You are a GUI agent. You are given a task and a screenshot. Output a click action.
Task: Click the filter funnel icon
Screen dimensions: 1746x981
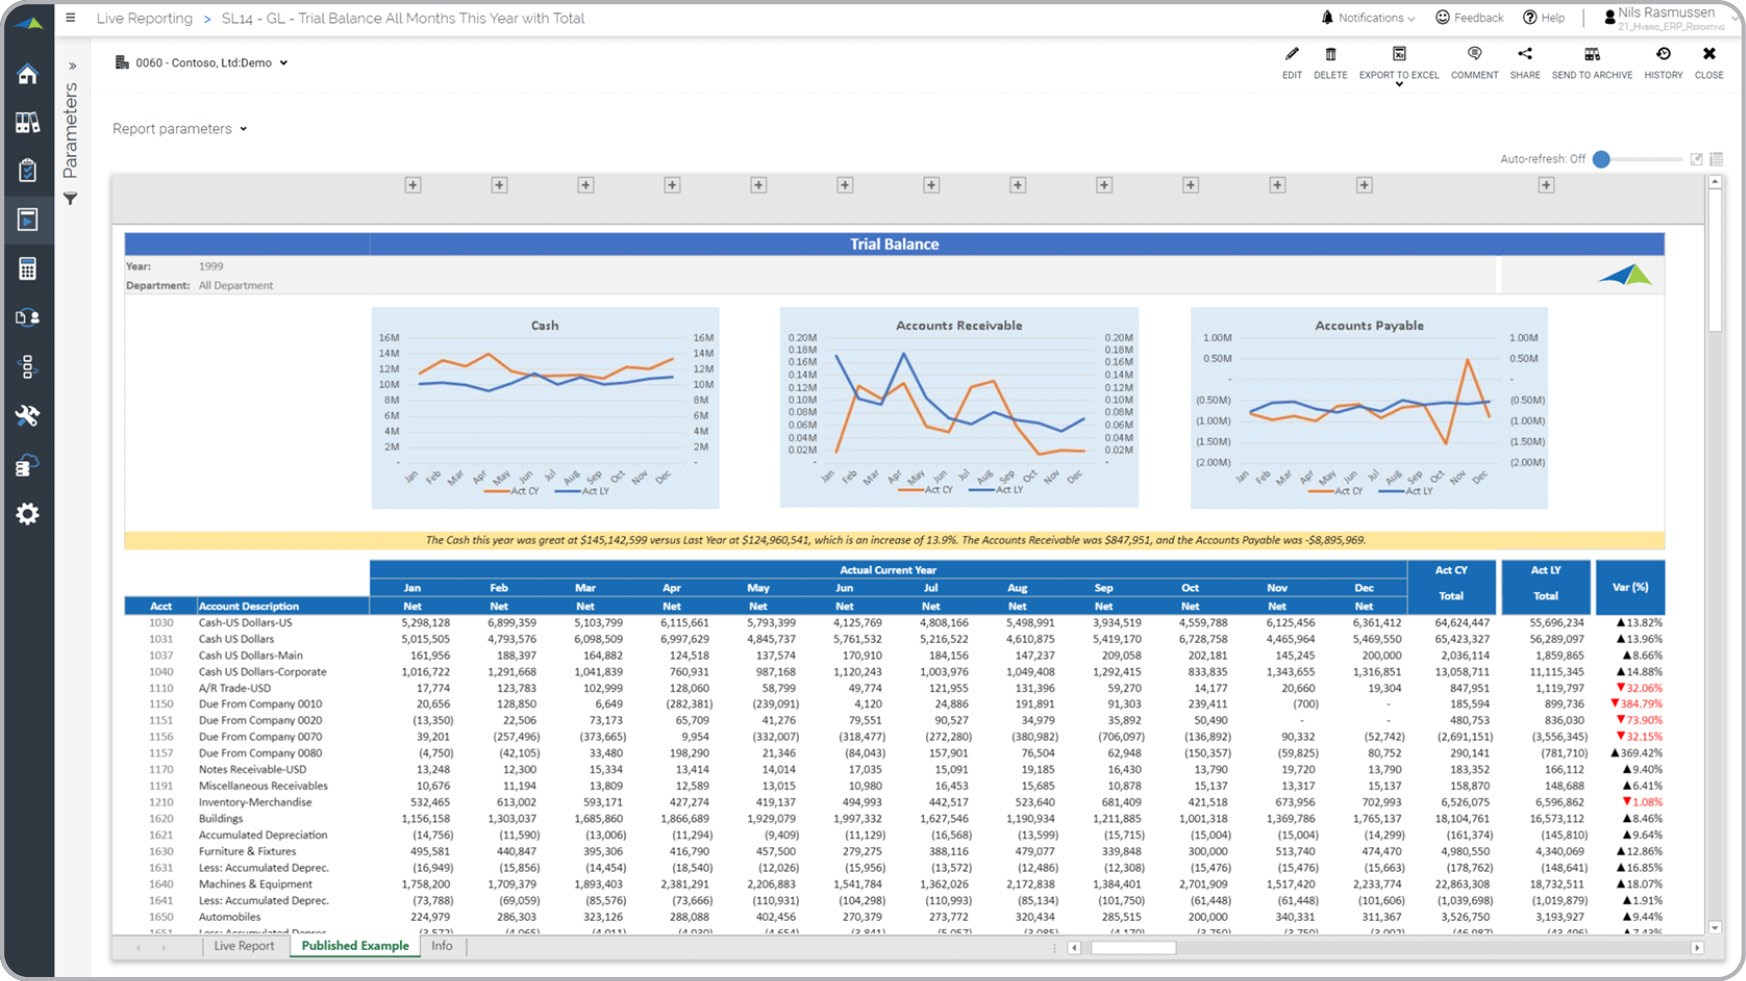click(70, 199)
